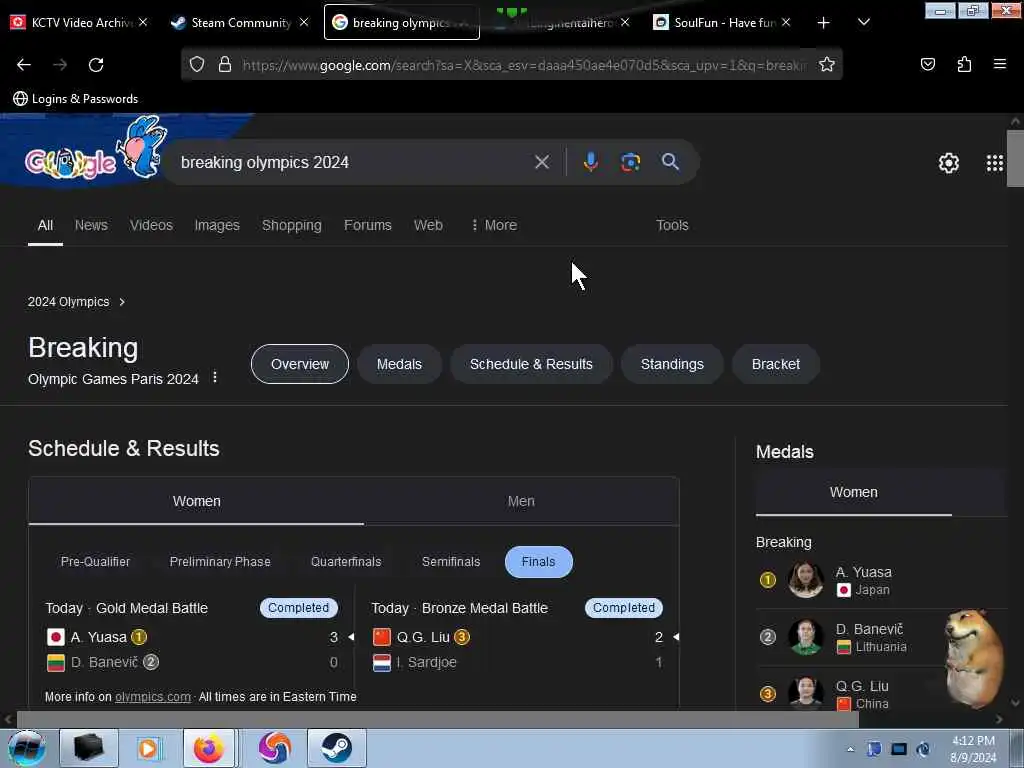Open the Shopping results filter

[x=291, y=225]
